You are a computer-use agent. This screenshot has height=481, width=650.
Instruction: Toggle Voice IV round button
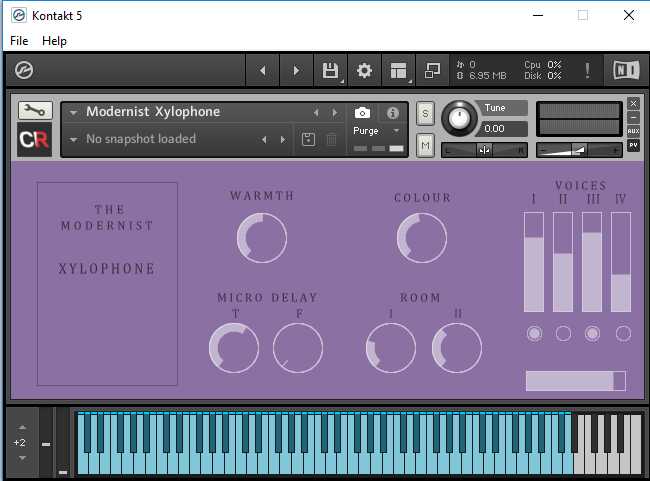coord(623,333)
